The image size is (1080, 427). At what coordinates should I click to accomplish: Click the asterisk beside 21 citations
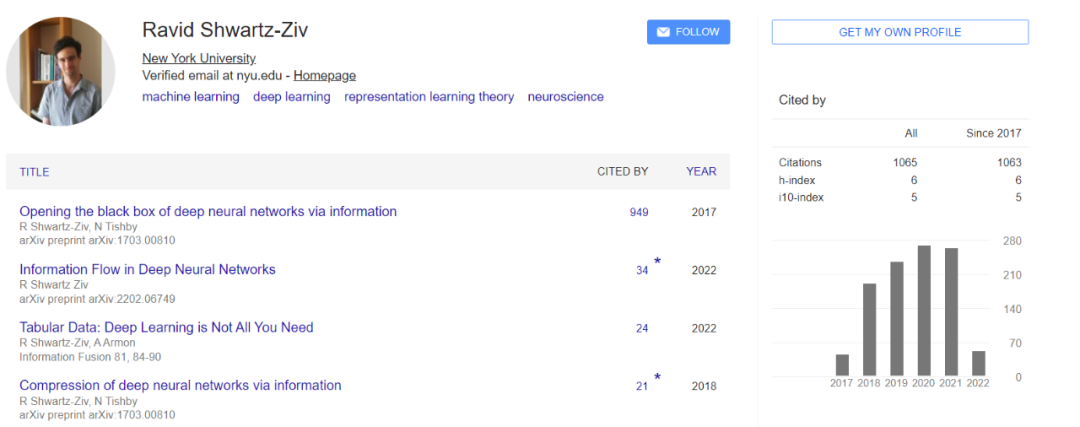point(657,377)
